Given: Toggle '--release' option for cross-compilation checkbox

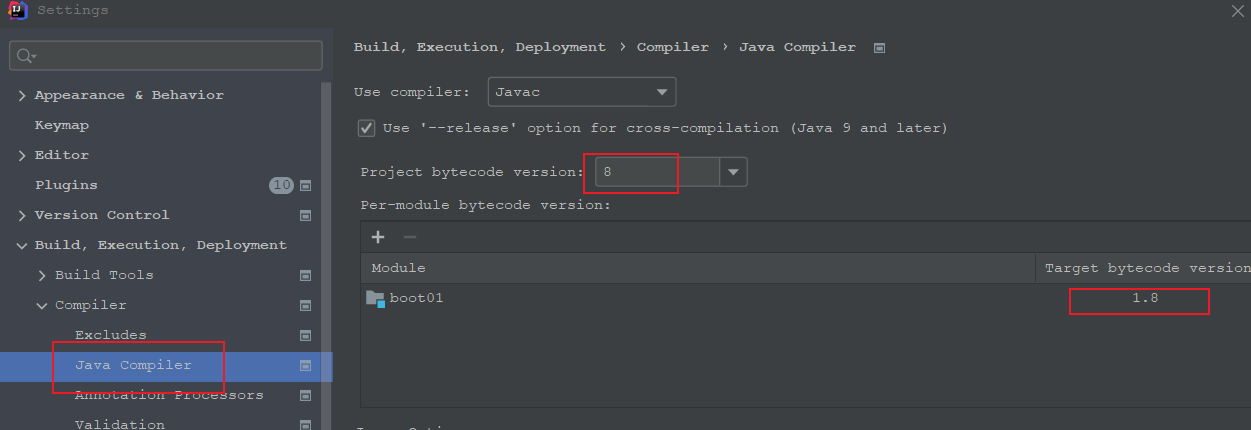Looking at the screenshot, I should click(366, 128).
